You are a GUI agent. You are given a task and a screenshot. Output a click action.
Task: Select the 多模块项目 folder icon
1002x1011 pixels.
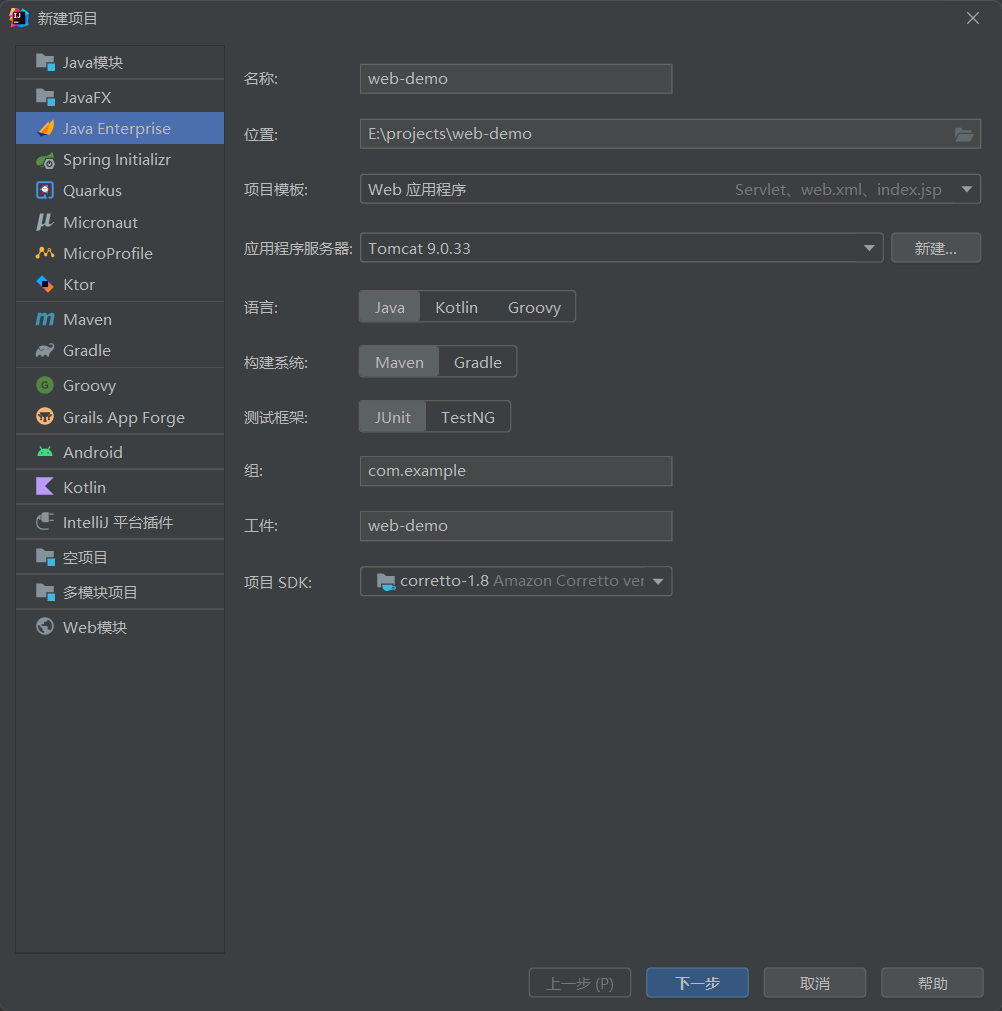45,592
